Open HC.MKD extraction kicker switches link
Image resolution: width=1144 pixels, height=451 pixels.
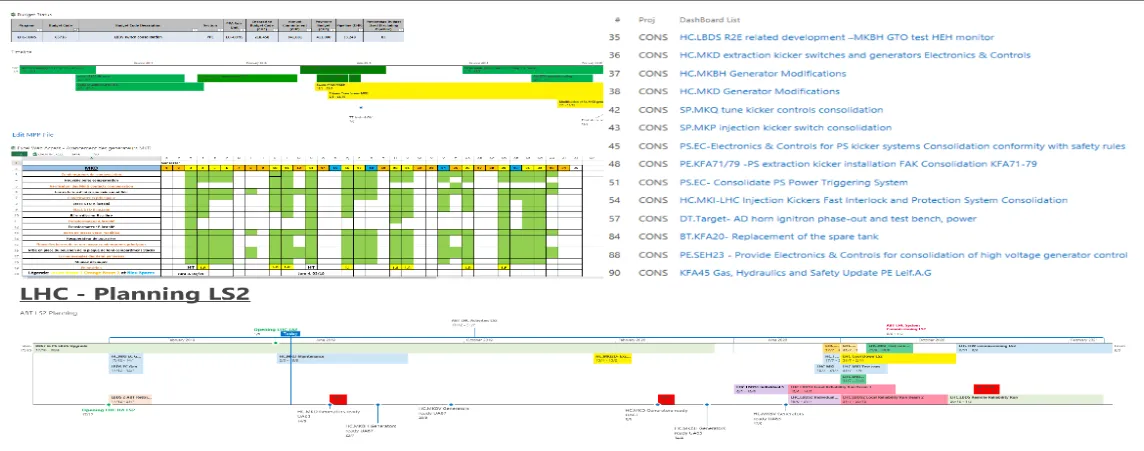854,55
